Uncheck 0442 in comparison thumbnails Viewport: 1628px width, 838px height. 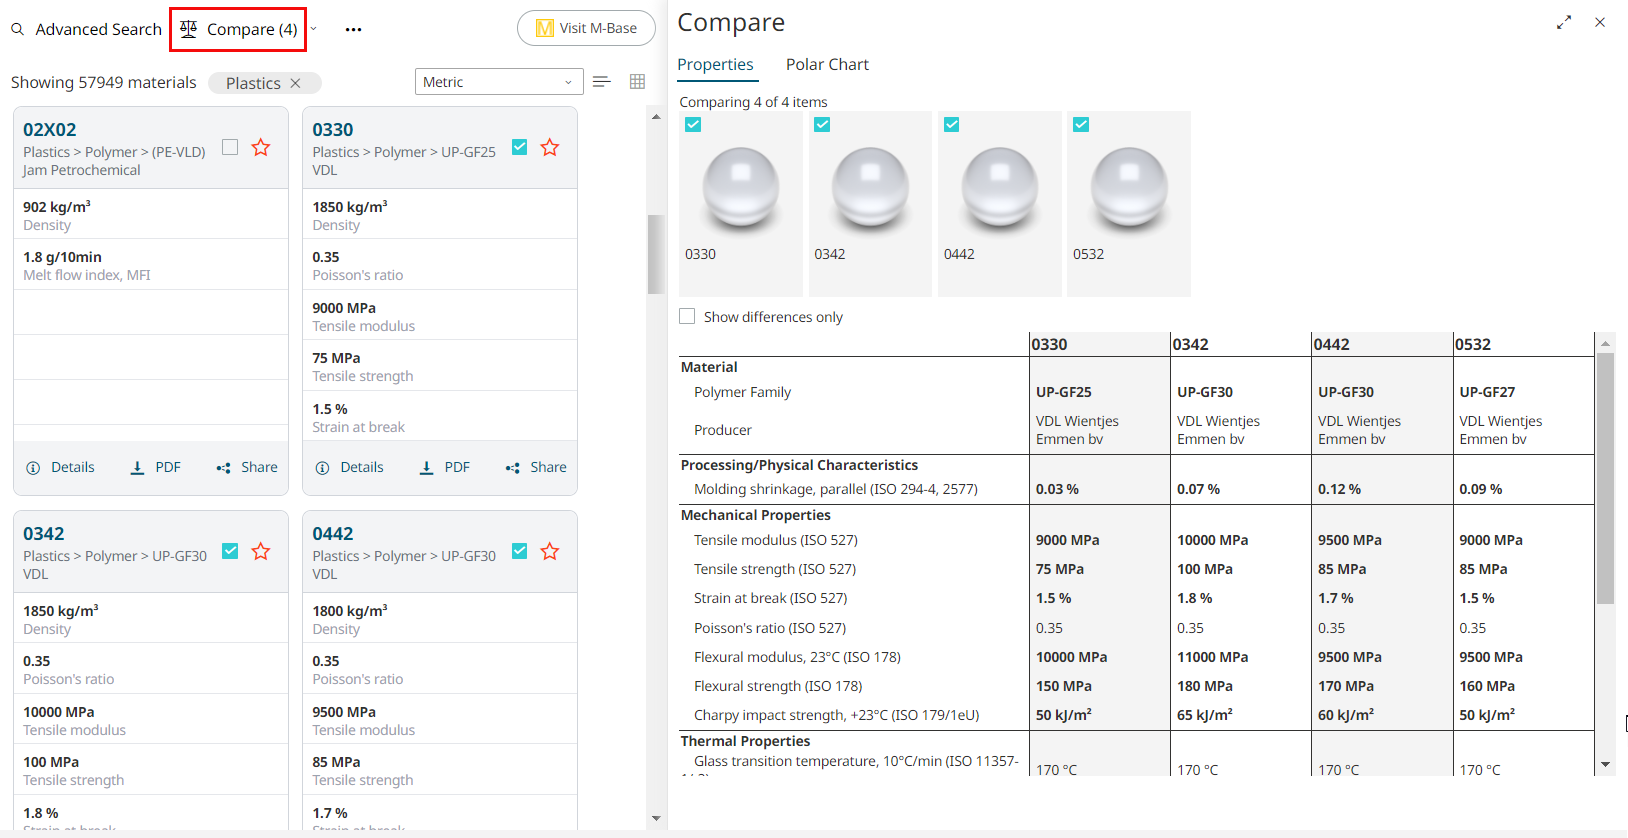(952, 124)
